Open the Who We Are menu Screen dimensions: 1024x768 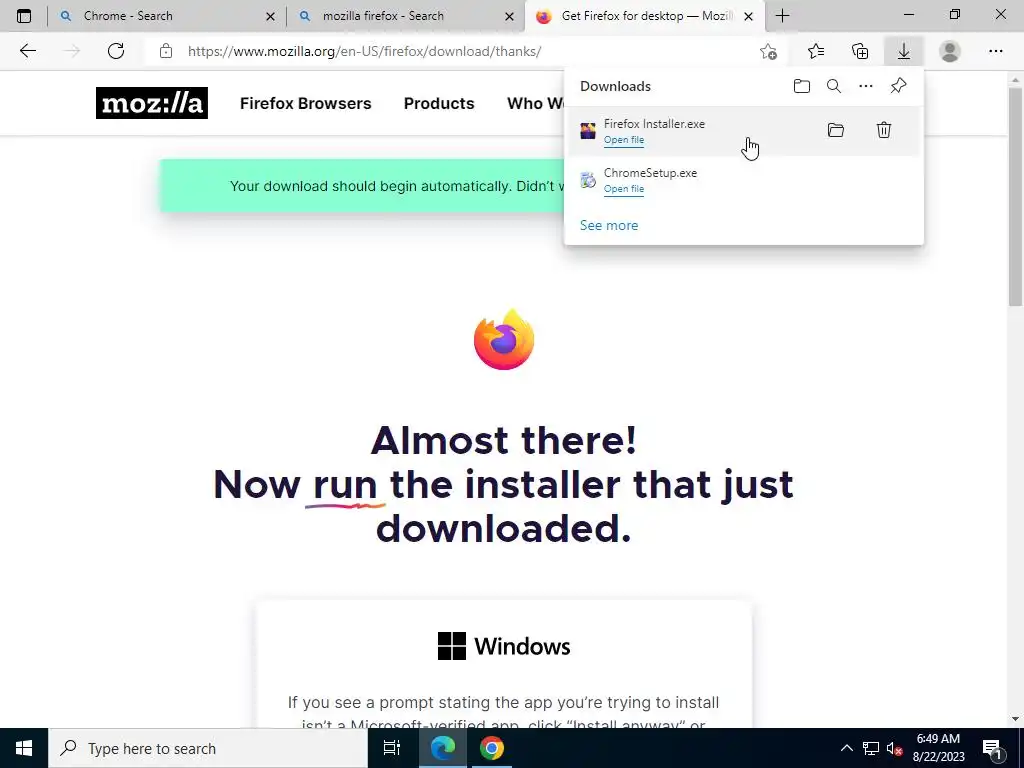(535, 103)
